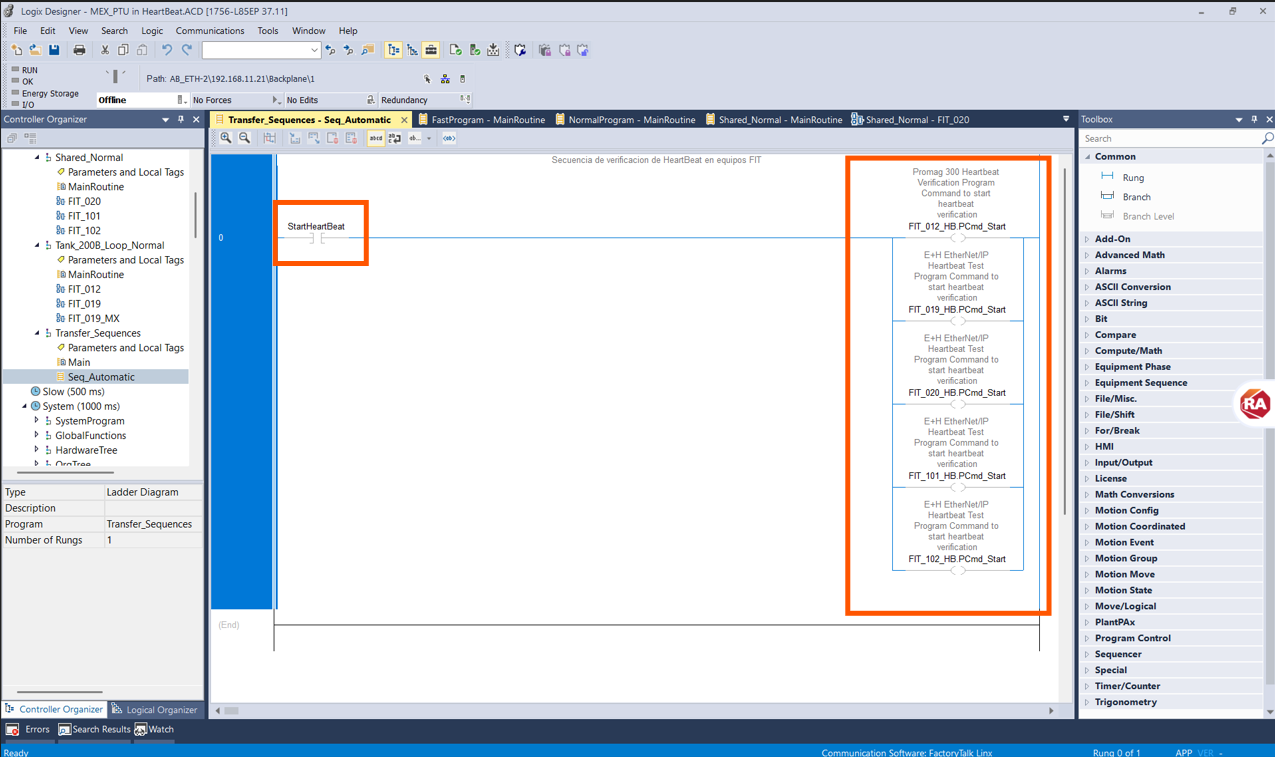Switch to Shared_Normal - FIT_020 tab
This screenshot has width=1275, height=757.
910,119
